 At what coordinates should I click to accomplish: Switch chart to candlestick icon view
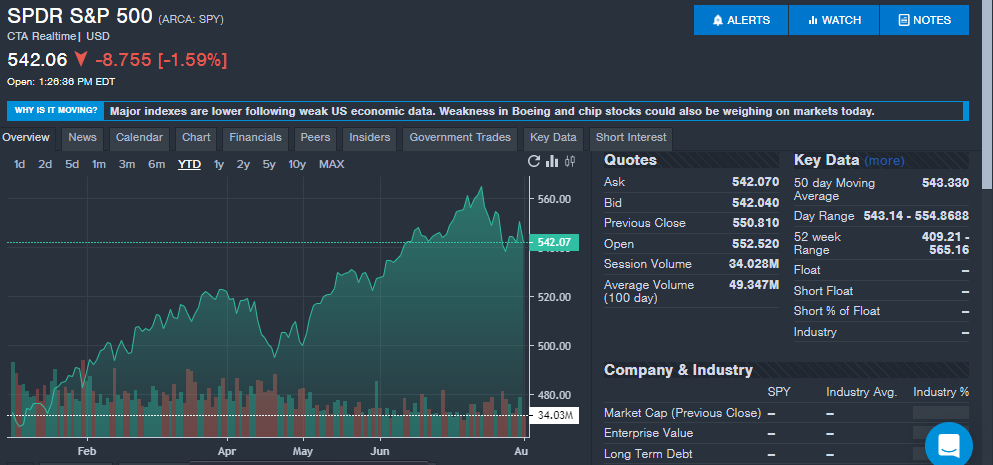[x=570, y=162]
